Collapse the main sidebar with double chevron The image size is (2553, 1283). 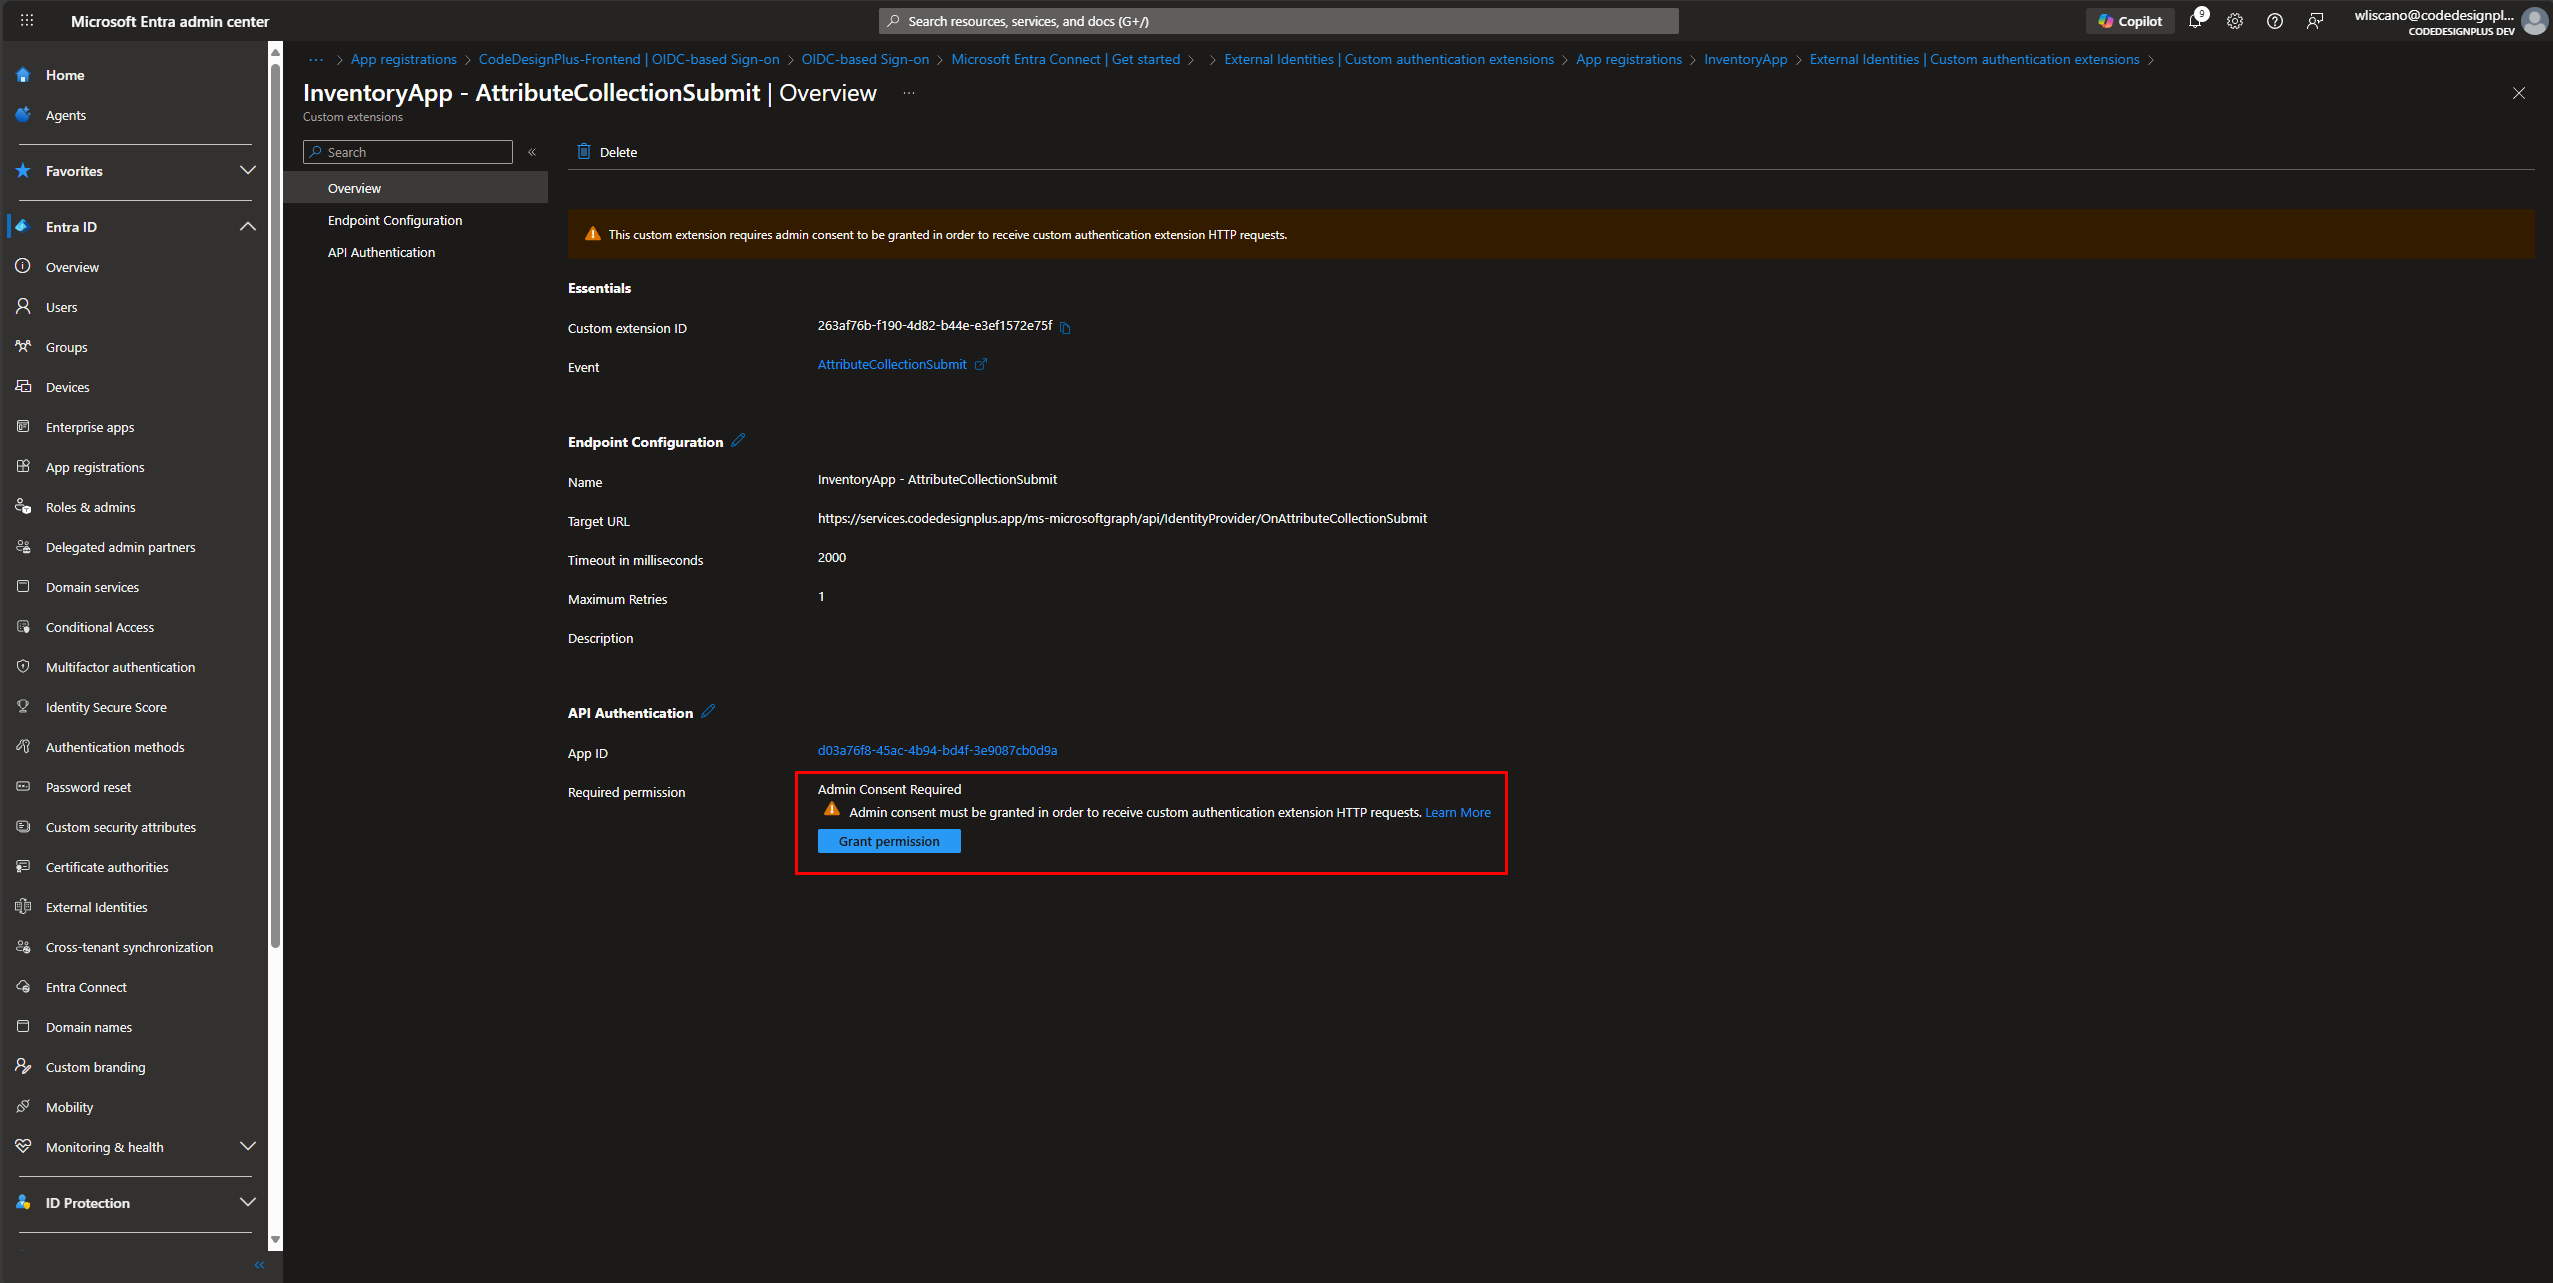(x=259, y=1265)
